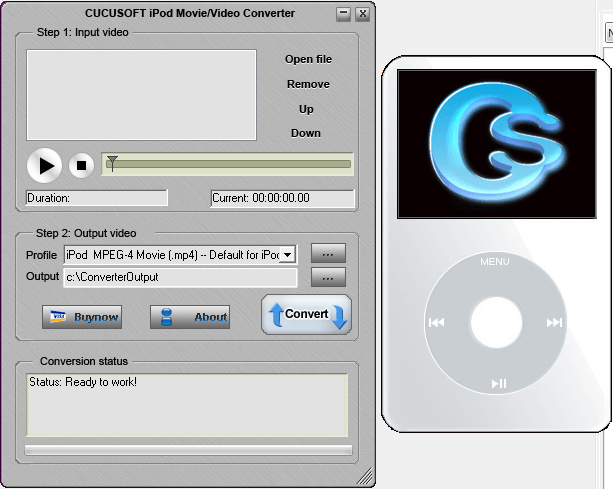Click the Current time field
The image size is (613, 489).
point(282,198)
